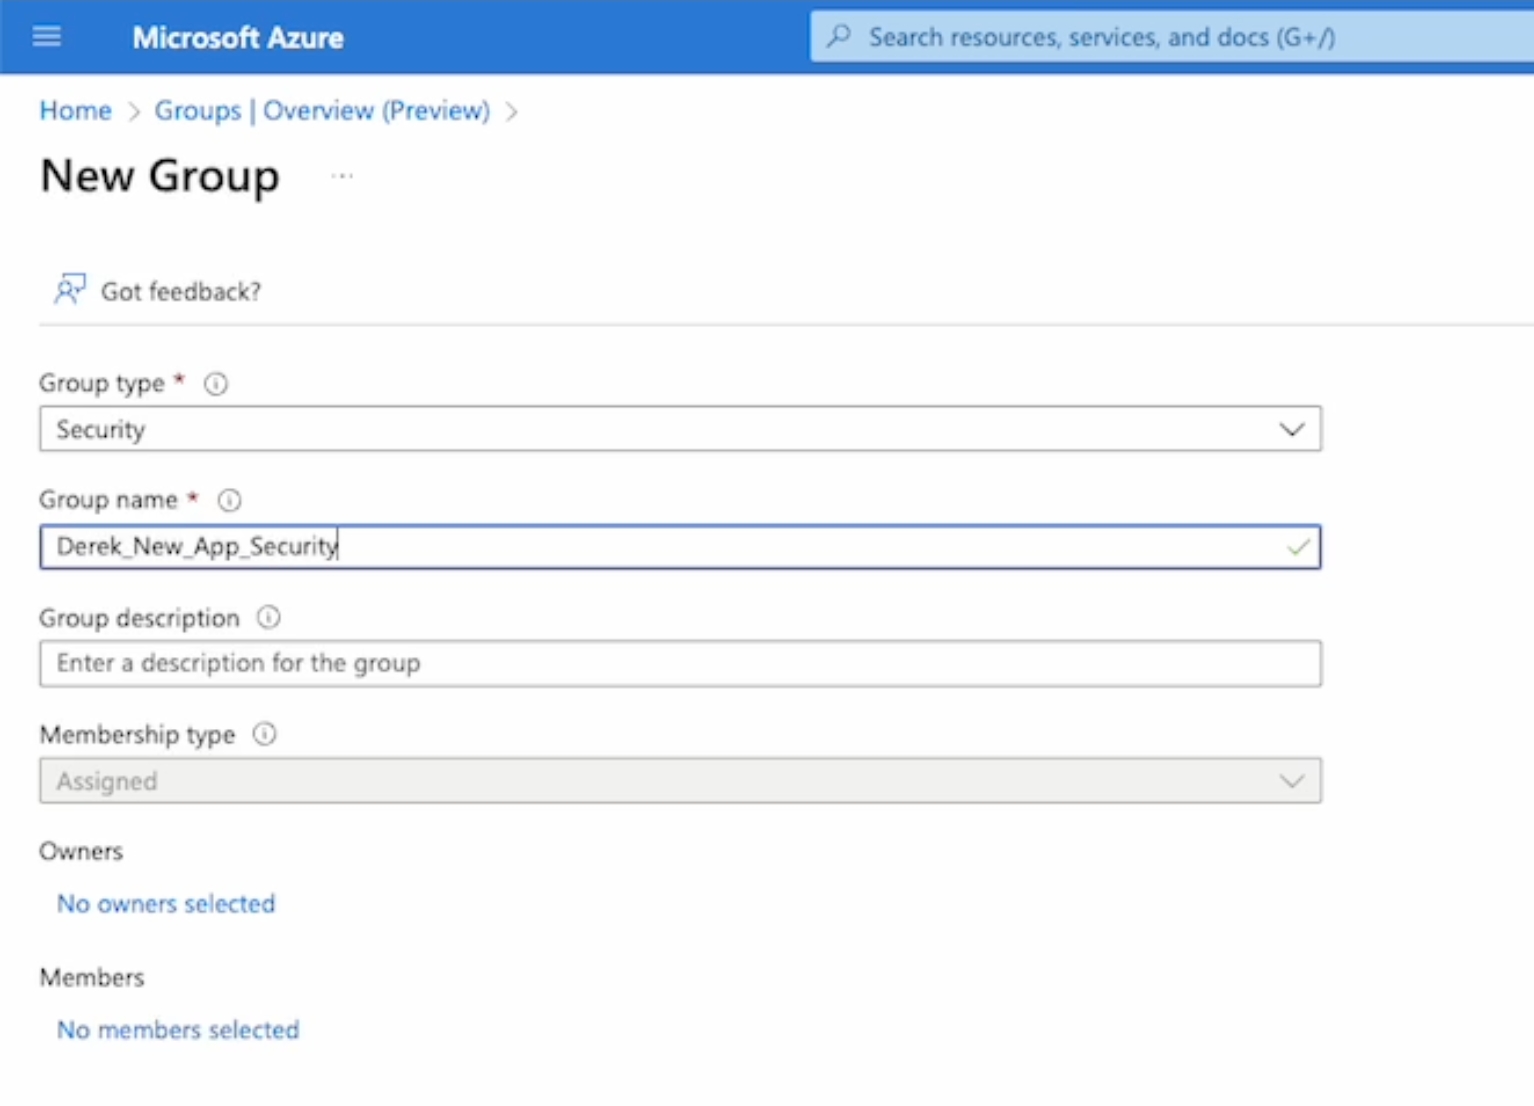Click the Got feedback person icon

click(69, 290)
